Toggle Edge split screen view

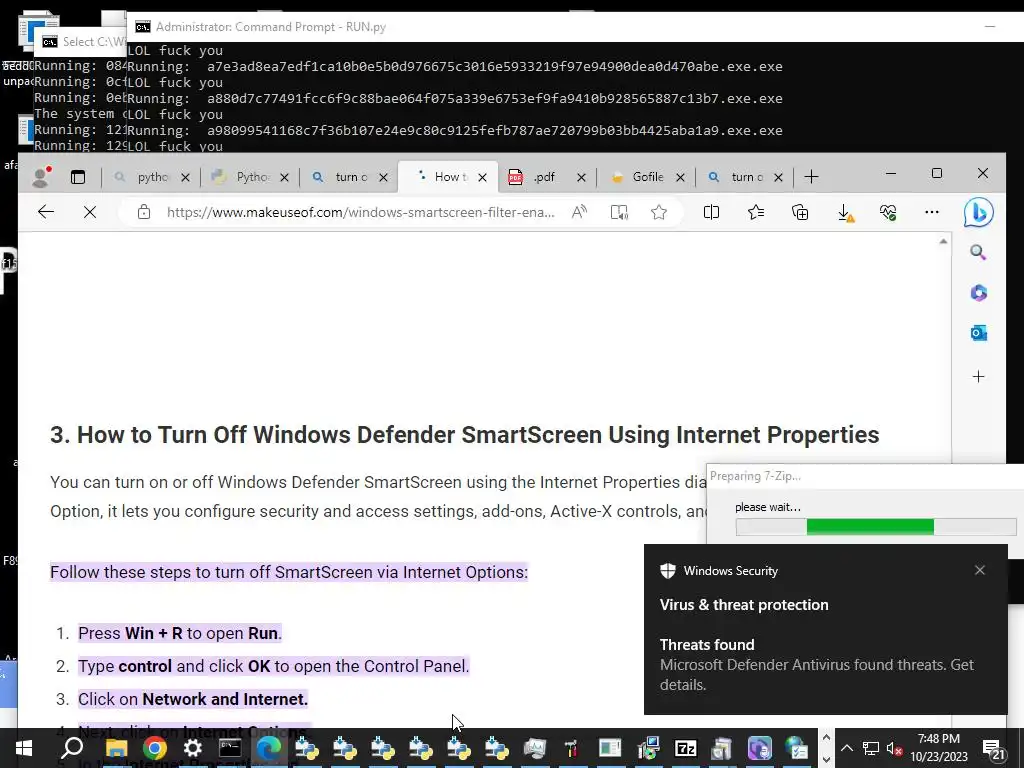point(711,212)
